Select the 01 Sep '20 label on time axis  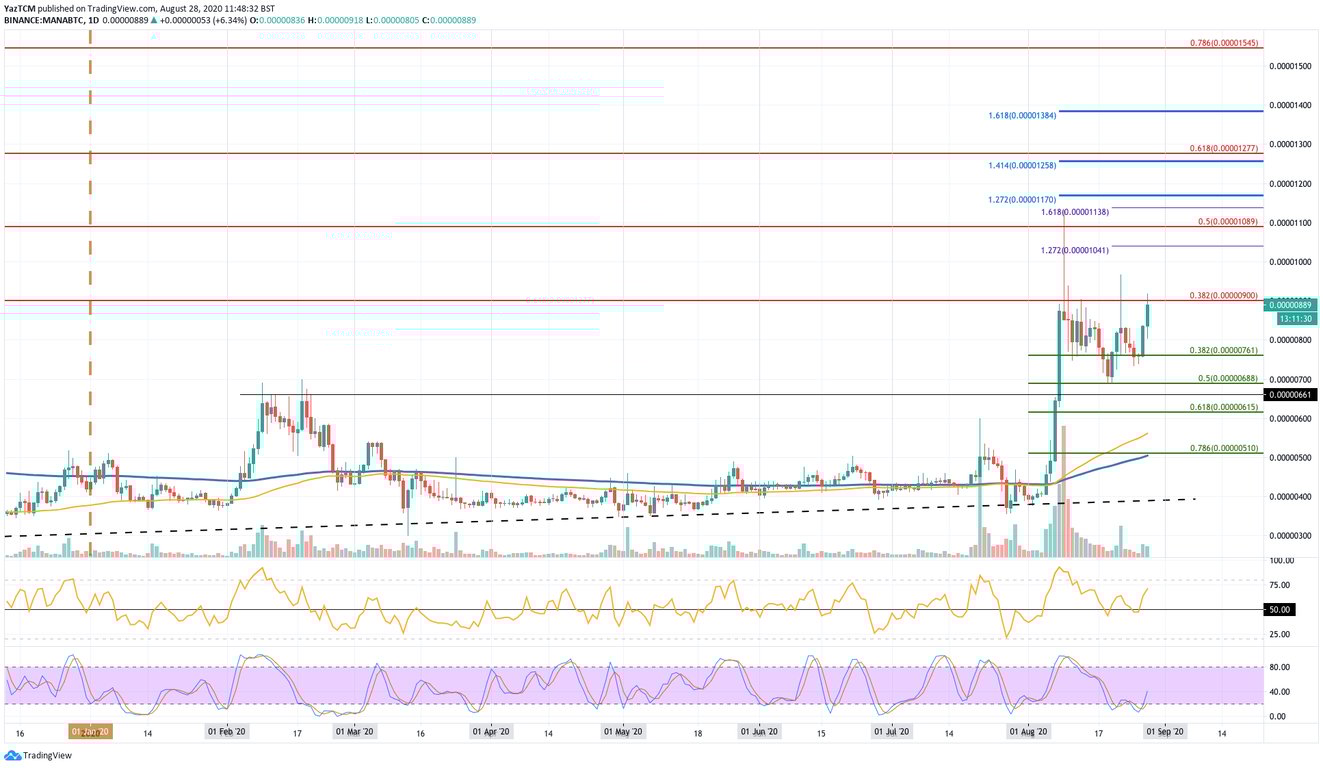coord(1163,731)
